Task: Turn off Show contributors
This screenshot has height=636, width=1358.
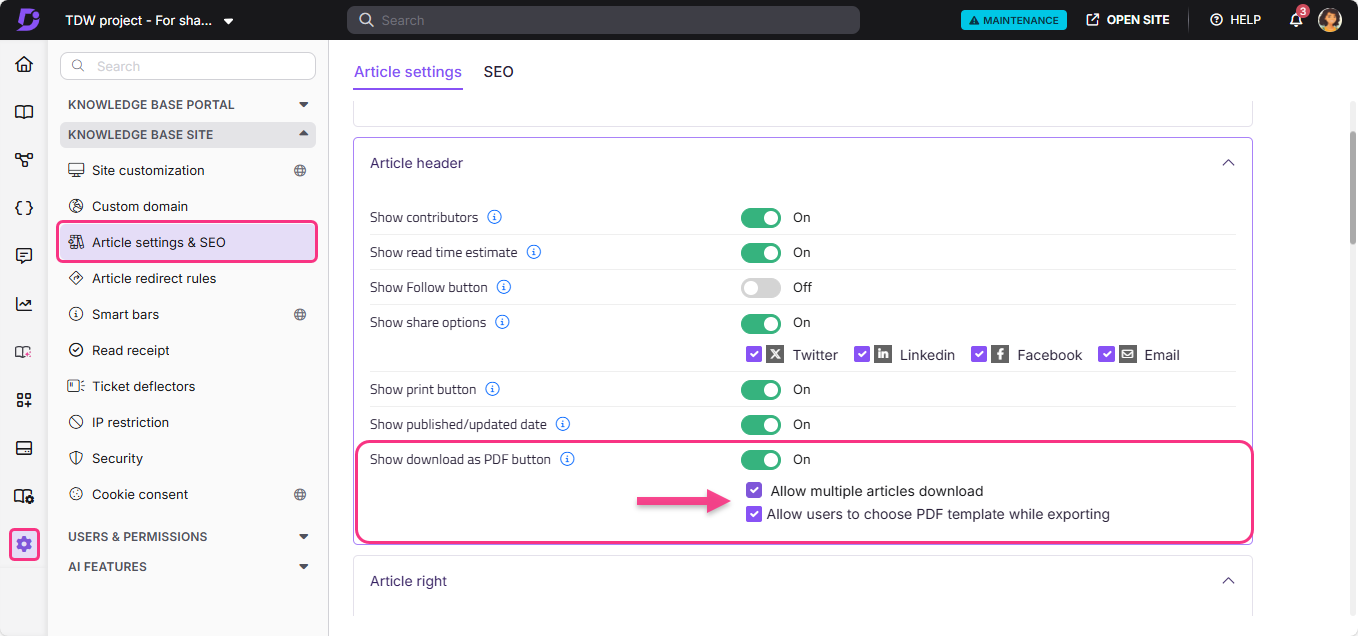Action: 761,217
